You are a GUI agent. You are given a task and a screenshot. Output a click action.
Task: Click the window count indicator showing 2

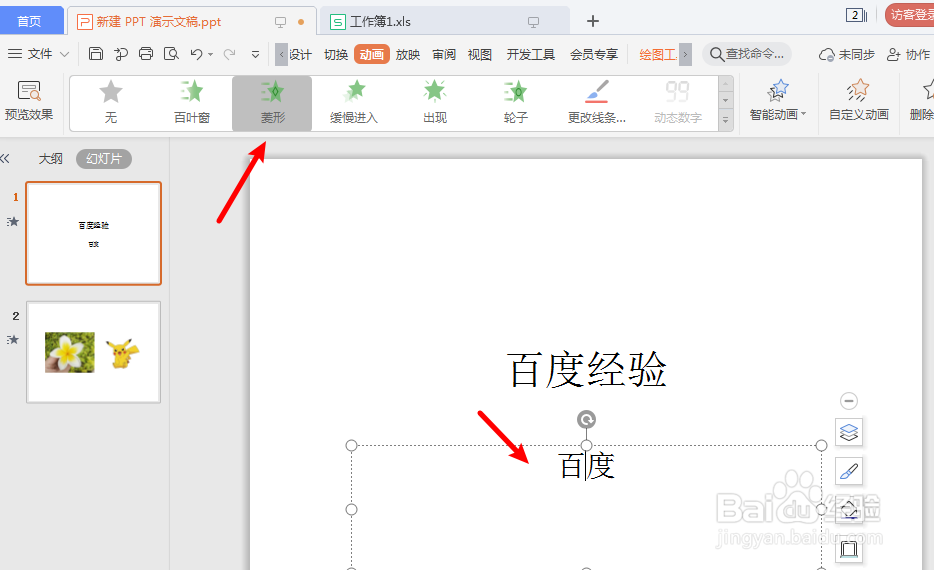(x=856, y=15)
